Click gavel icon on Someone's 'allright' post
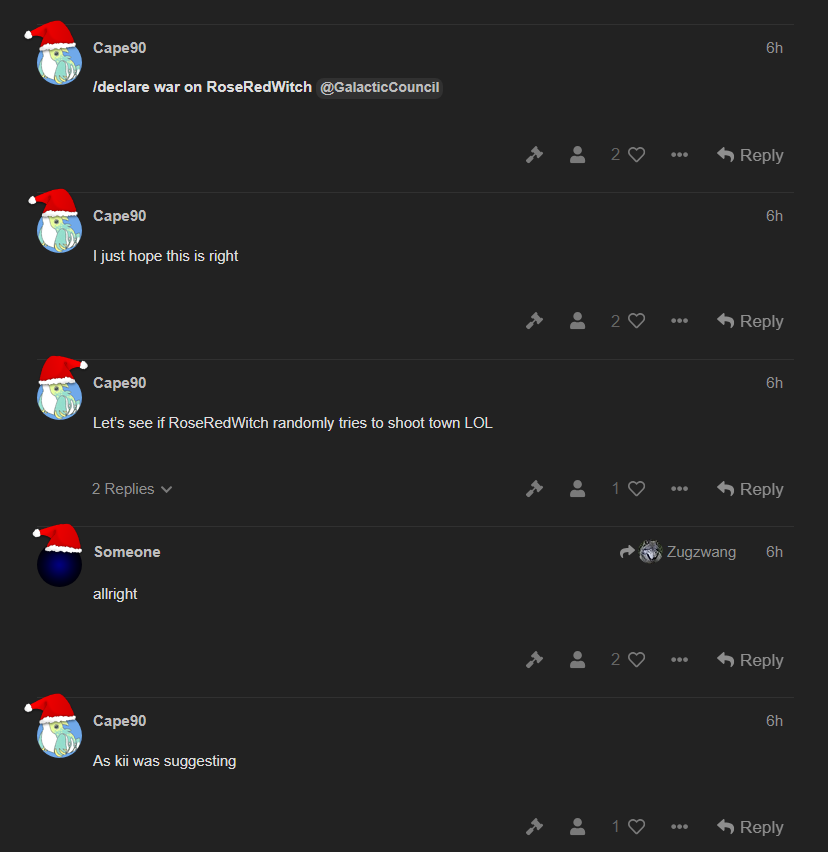The image size is (828, 852). pos(535,660)
